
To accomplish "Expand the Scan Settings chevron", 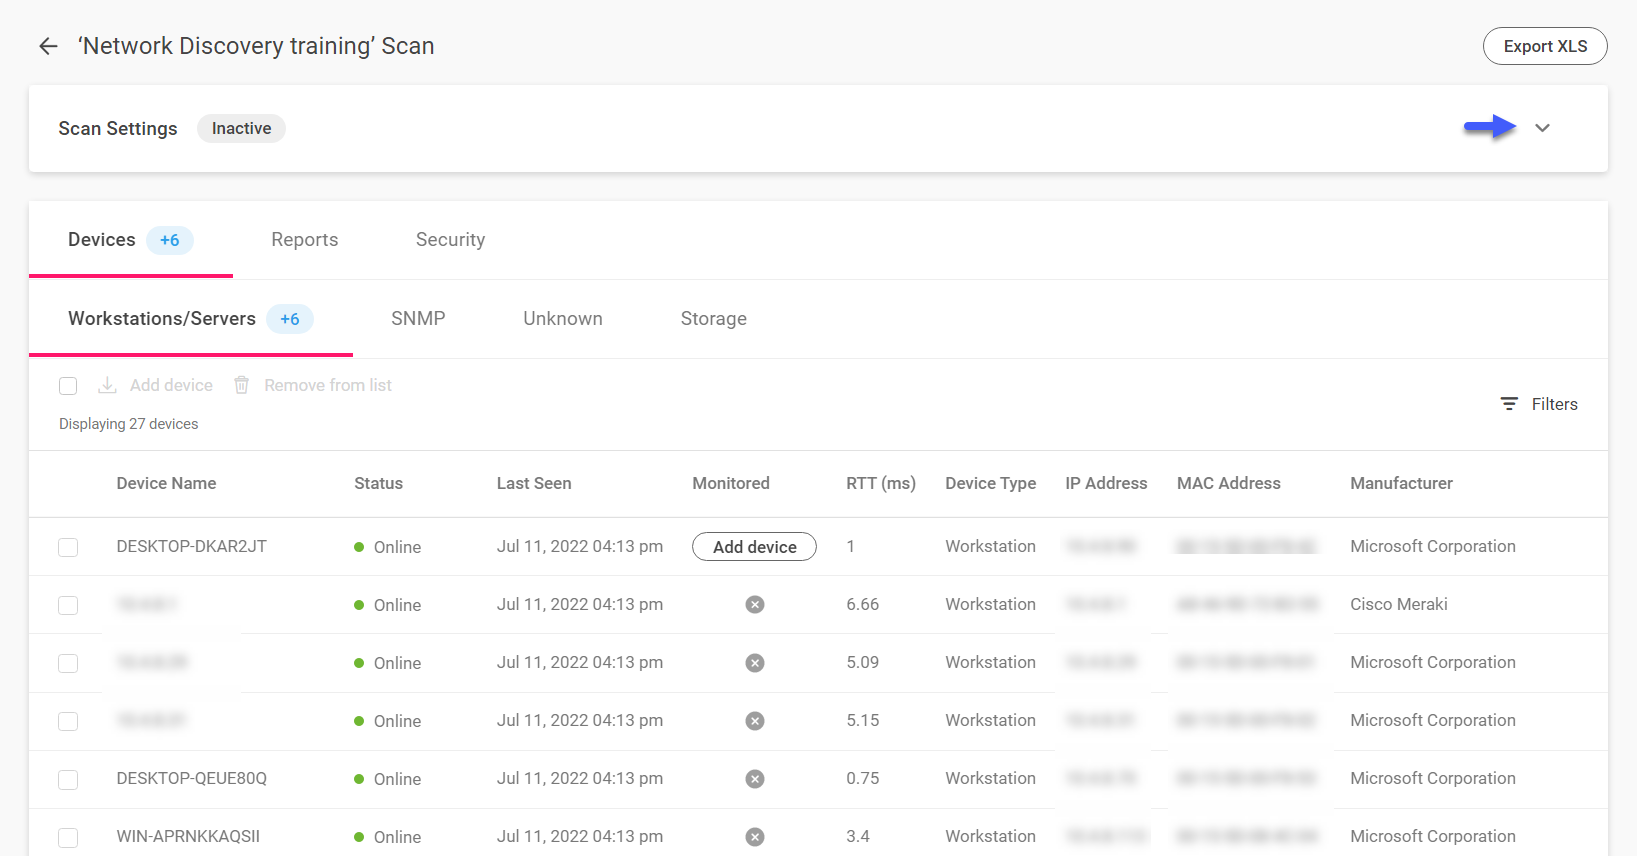I will (1542, 128).
